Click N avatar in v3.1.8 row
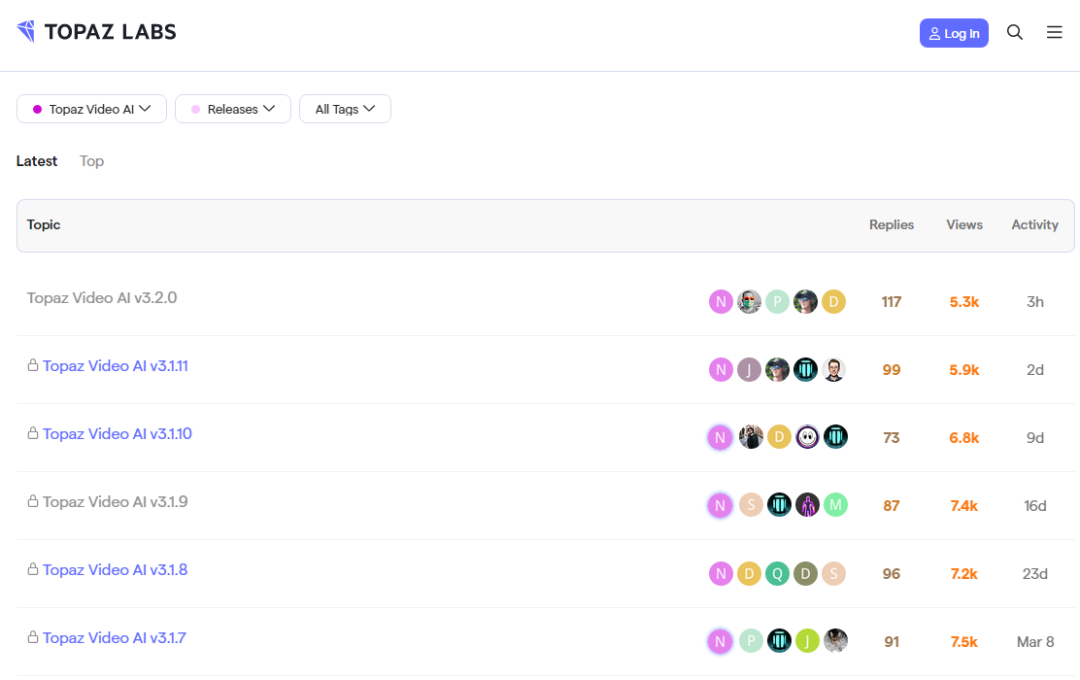The height and width of the screenshot is (680, 1080). [x=720, y=573]
